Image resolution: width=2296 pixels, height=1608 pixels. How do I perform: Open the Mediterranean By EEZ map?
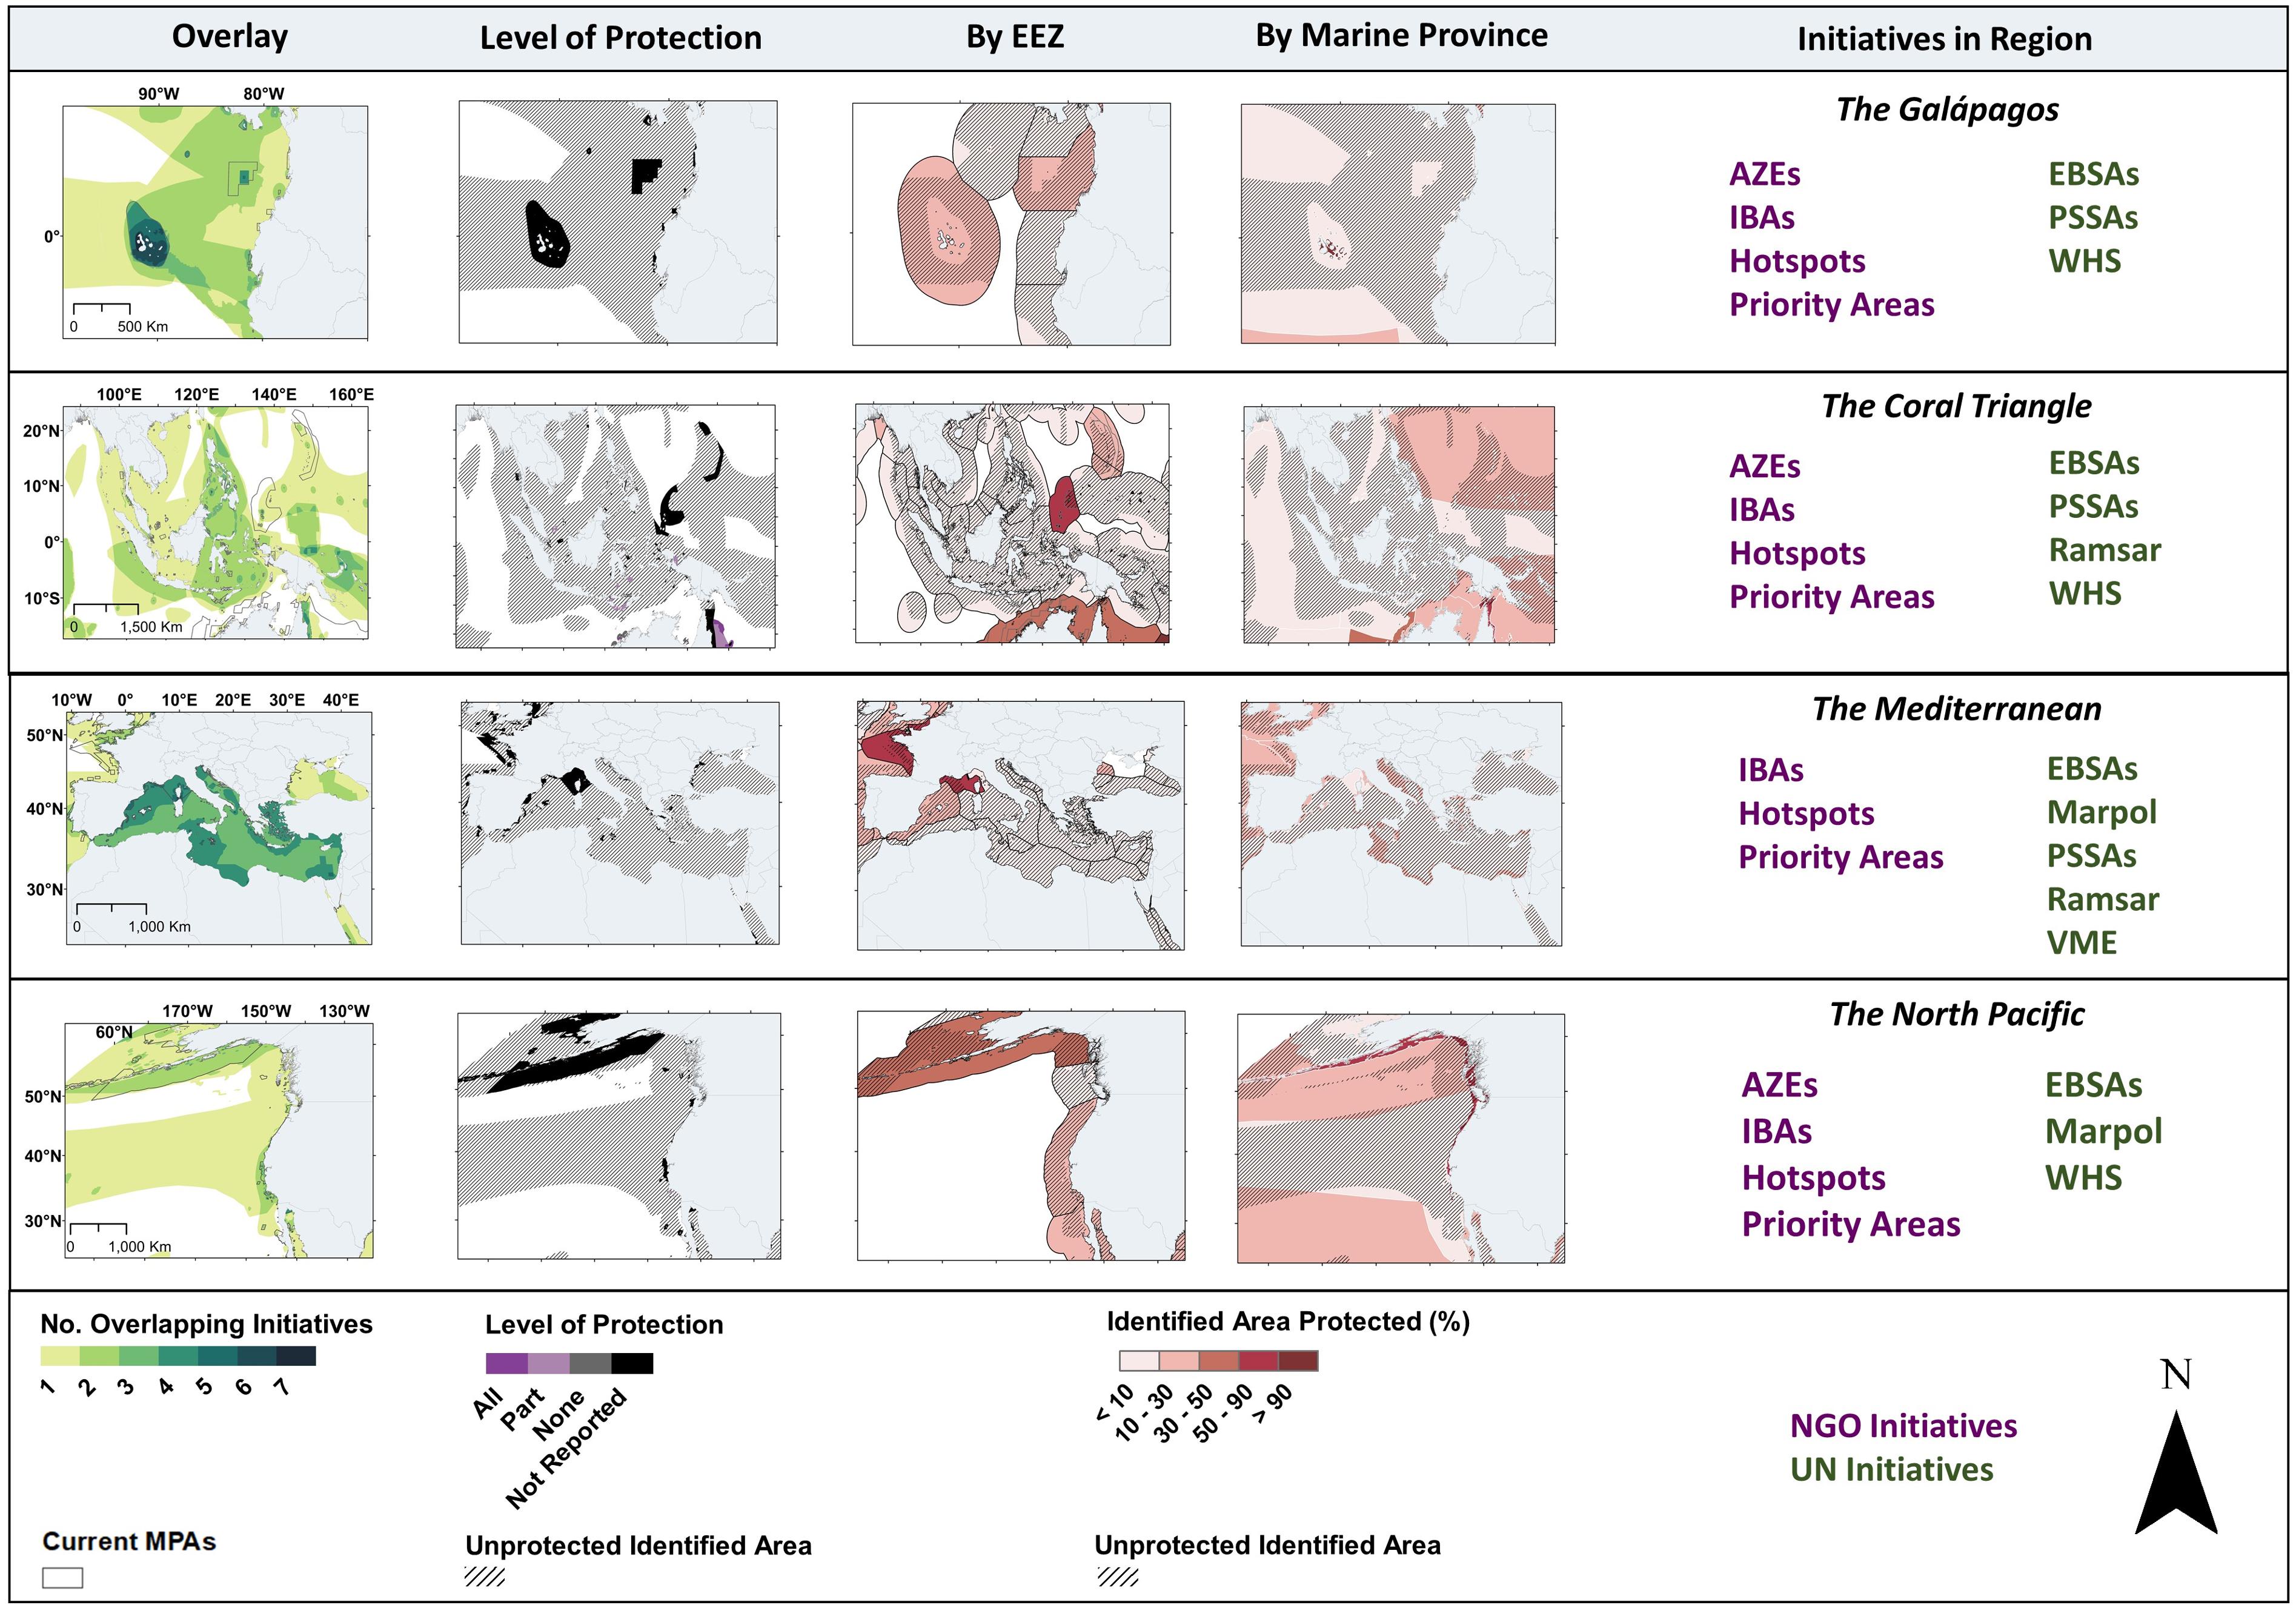1020,825
